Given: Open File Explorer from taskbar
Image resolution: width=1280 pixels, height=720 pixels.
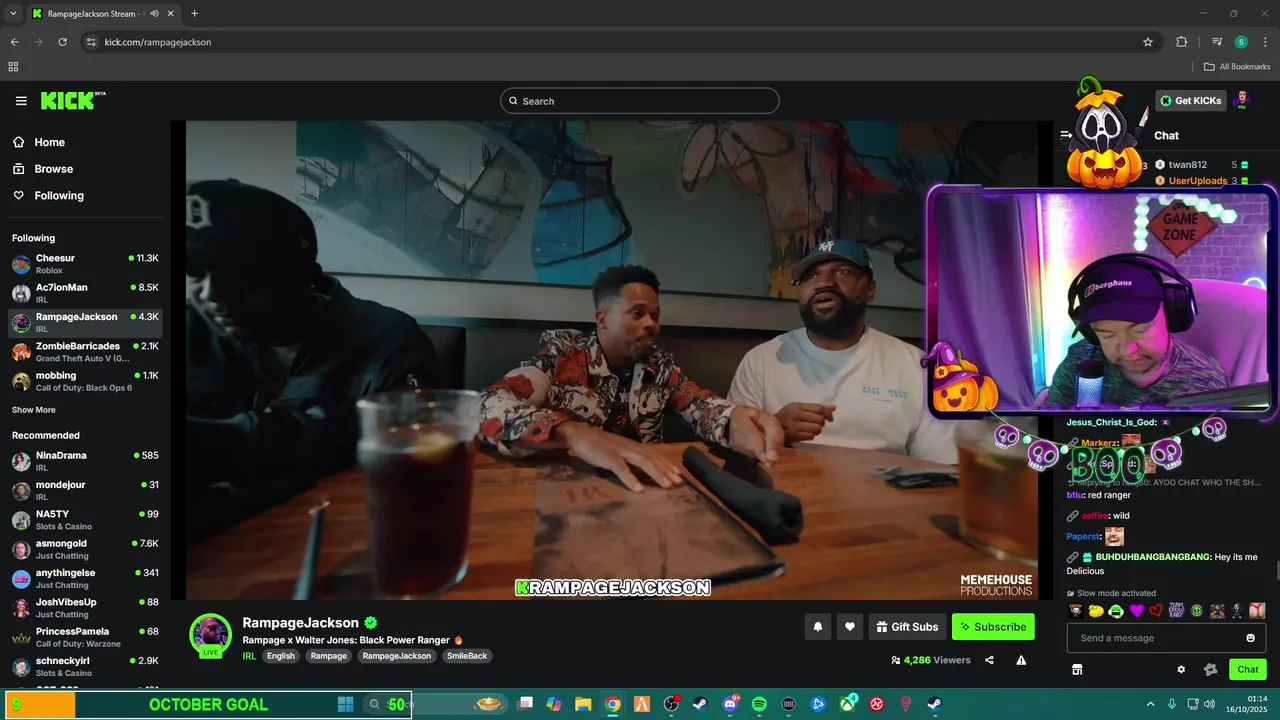Looking at the screenshot, I should coord(583,704).
